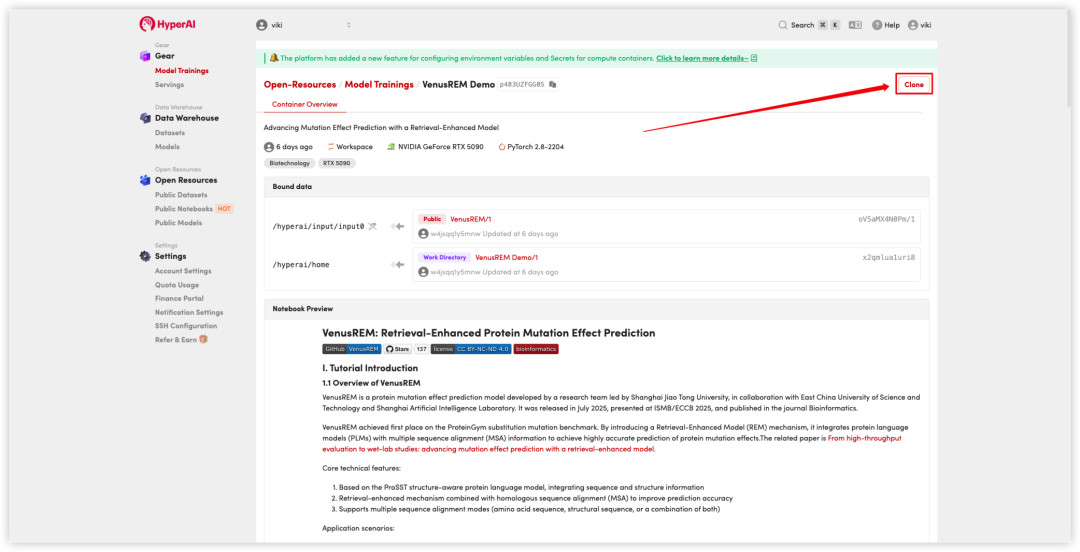Image resolution: width=1080 pixels, height=552 pixels.
Task: Click the bioinformatics badge
Action: point(536,349)
